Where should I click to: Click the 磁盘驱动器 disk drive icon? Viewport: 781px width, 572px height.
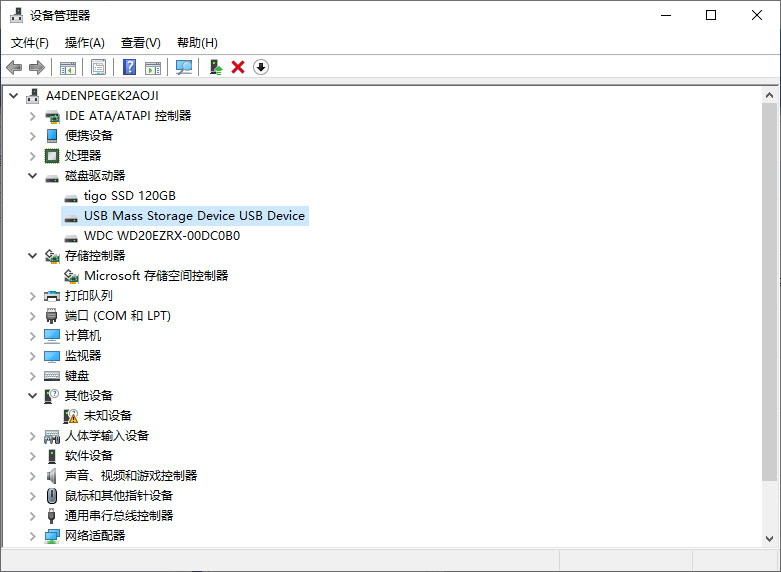pyautogui.click(x=52, y=177)
